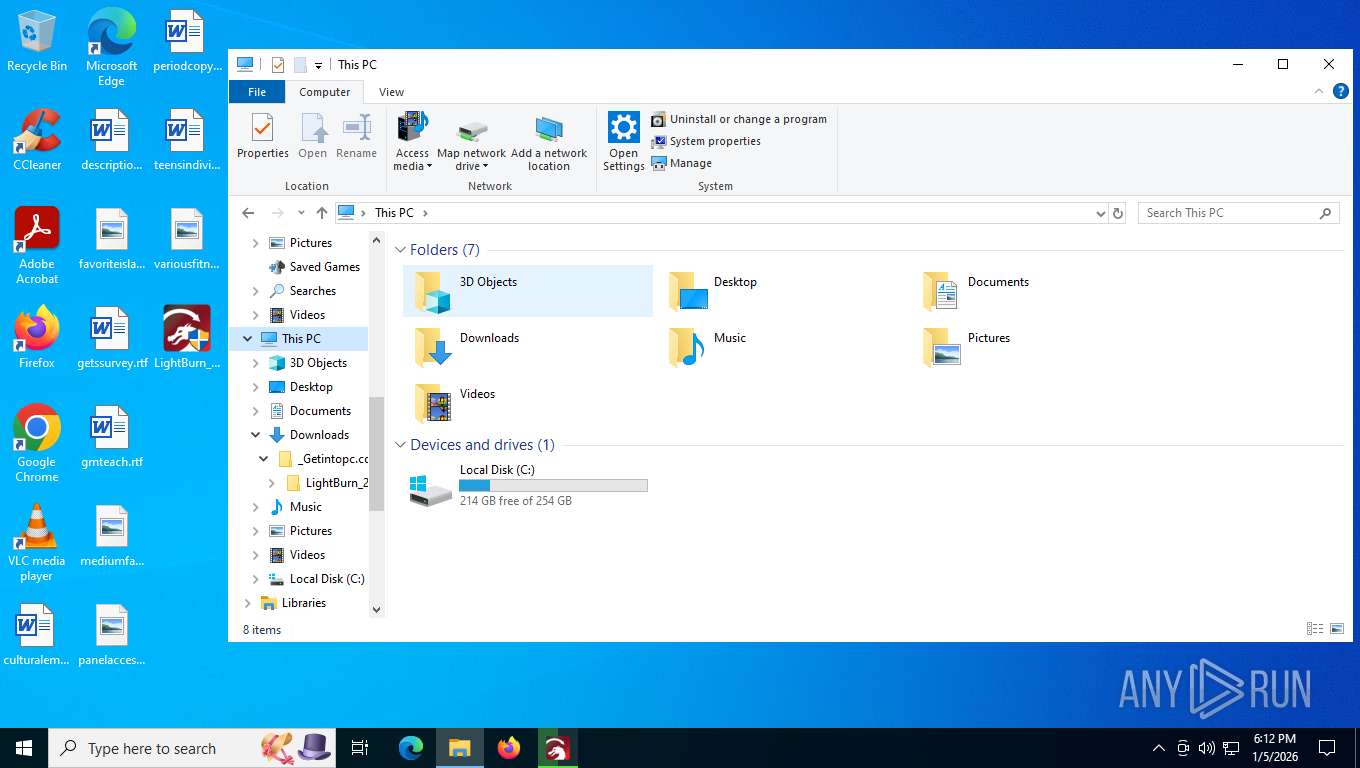Screen dimensions: 1360x768
Task: Collapse the Folders (7) group
Action: pos(400,250)
